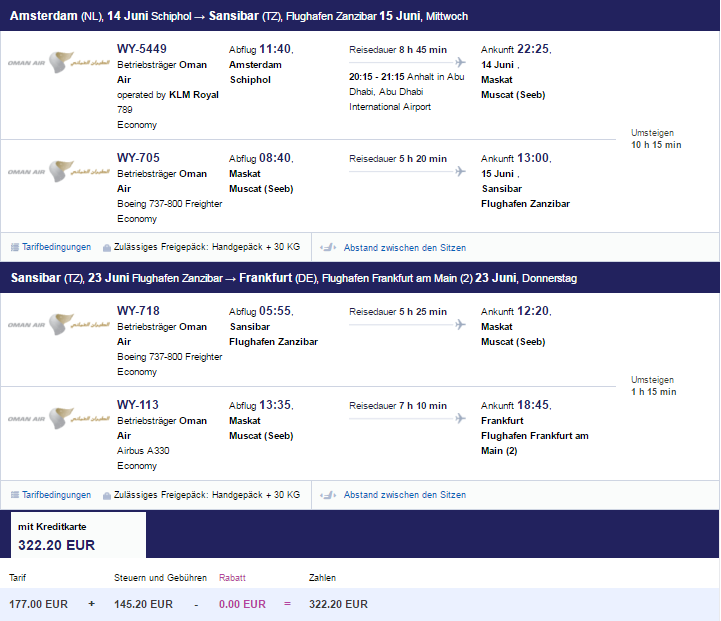Image resolution: width=721 pixels, height=621 pixels.
Task: Click Oman Air logo for flight WY-113
Action: point(58,418)
